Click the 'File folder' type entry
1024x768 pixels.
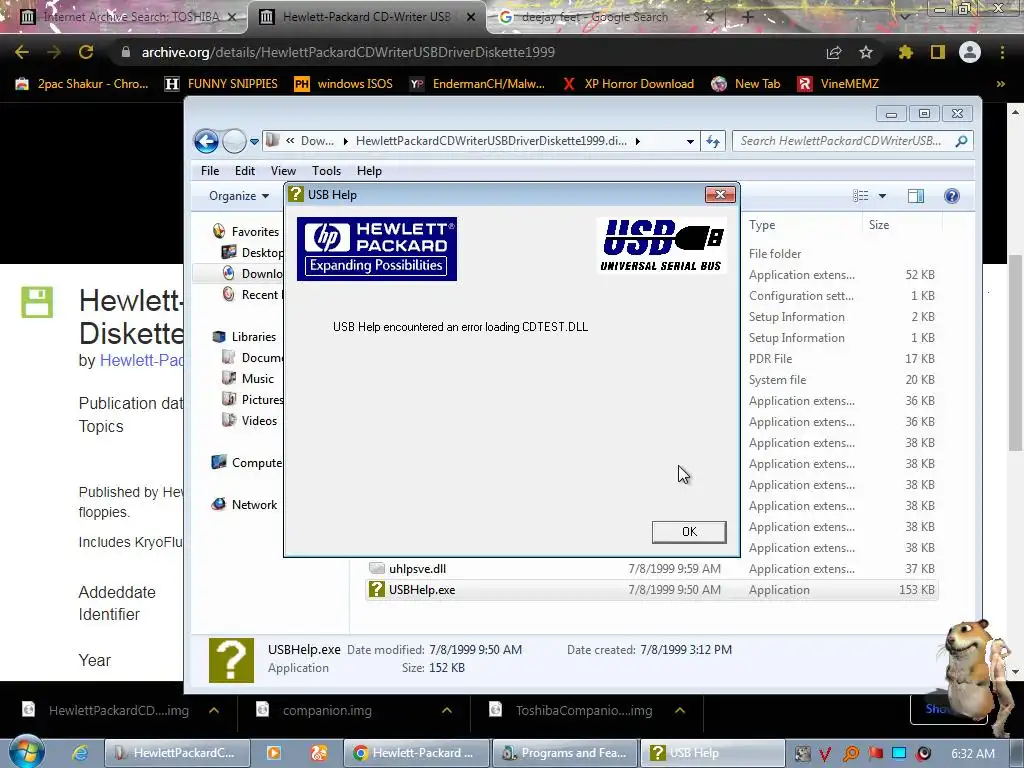(x=775, y=253)
